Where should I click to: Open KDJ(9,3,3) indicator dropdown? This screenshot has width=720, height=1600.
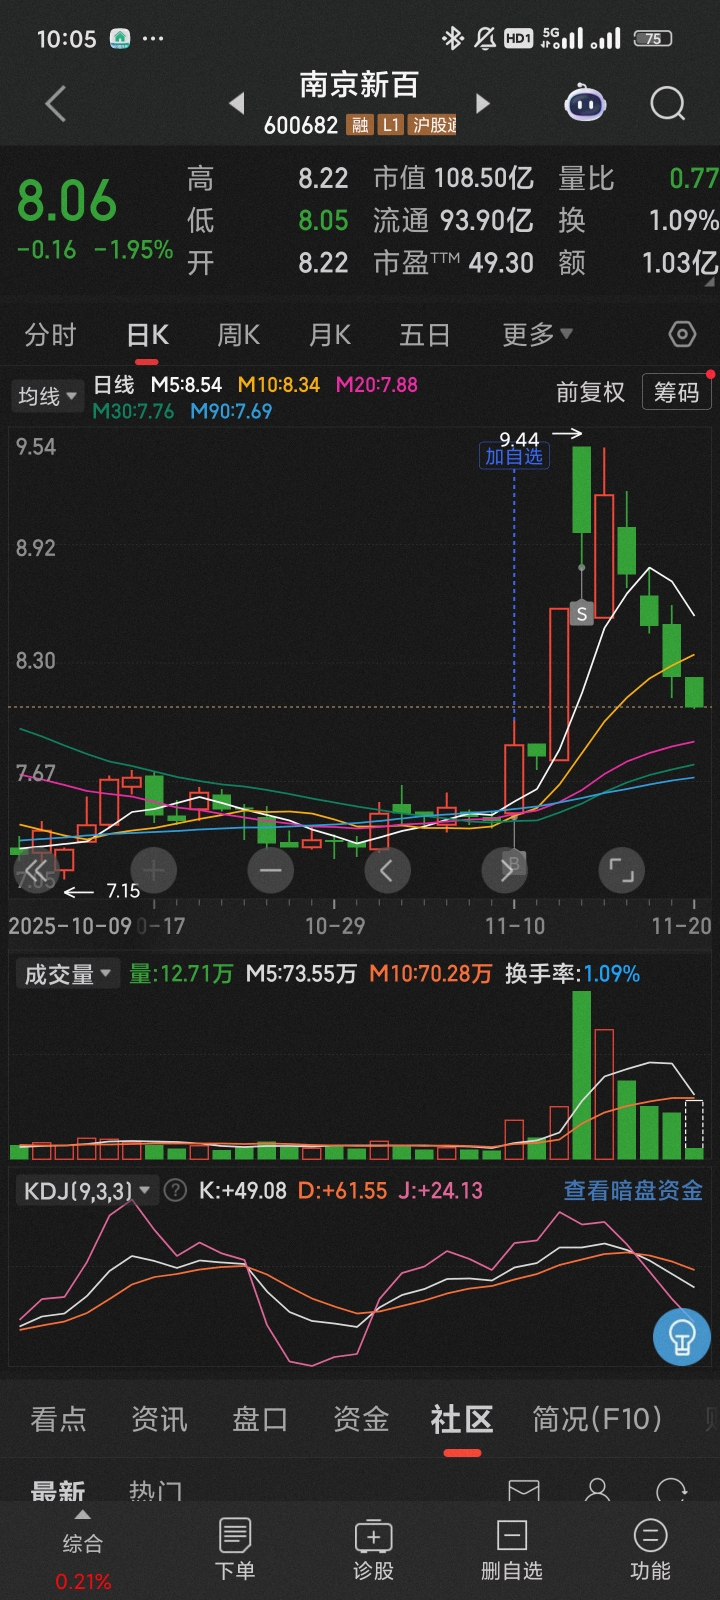pyautogui.click(x=86, y=1190)
